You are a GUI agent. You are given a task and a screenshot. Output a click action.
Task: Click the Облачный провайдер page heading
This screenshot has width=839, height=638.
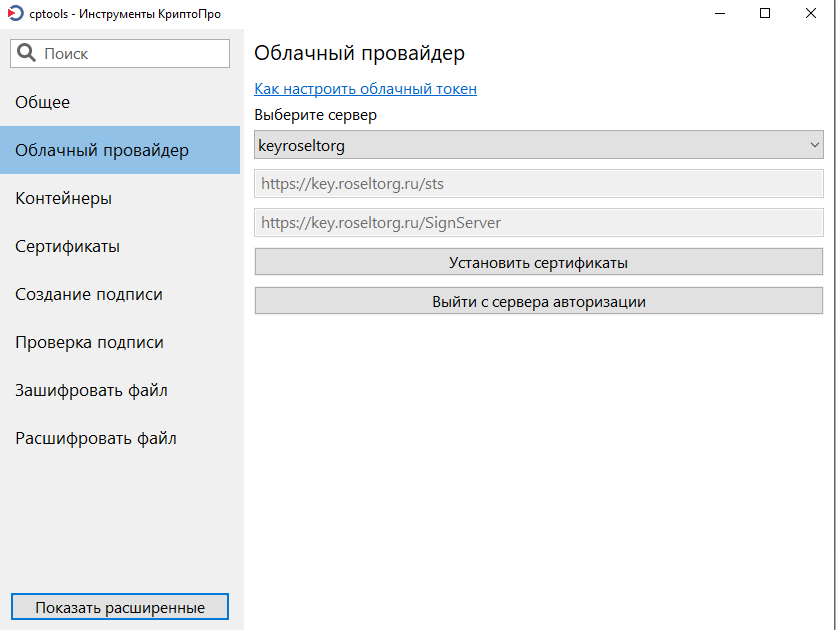tap(360, 53)
